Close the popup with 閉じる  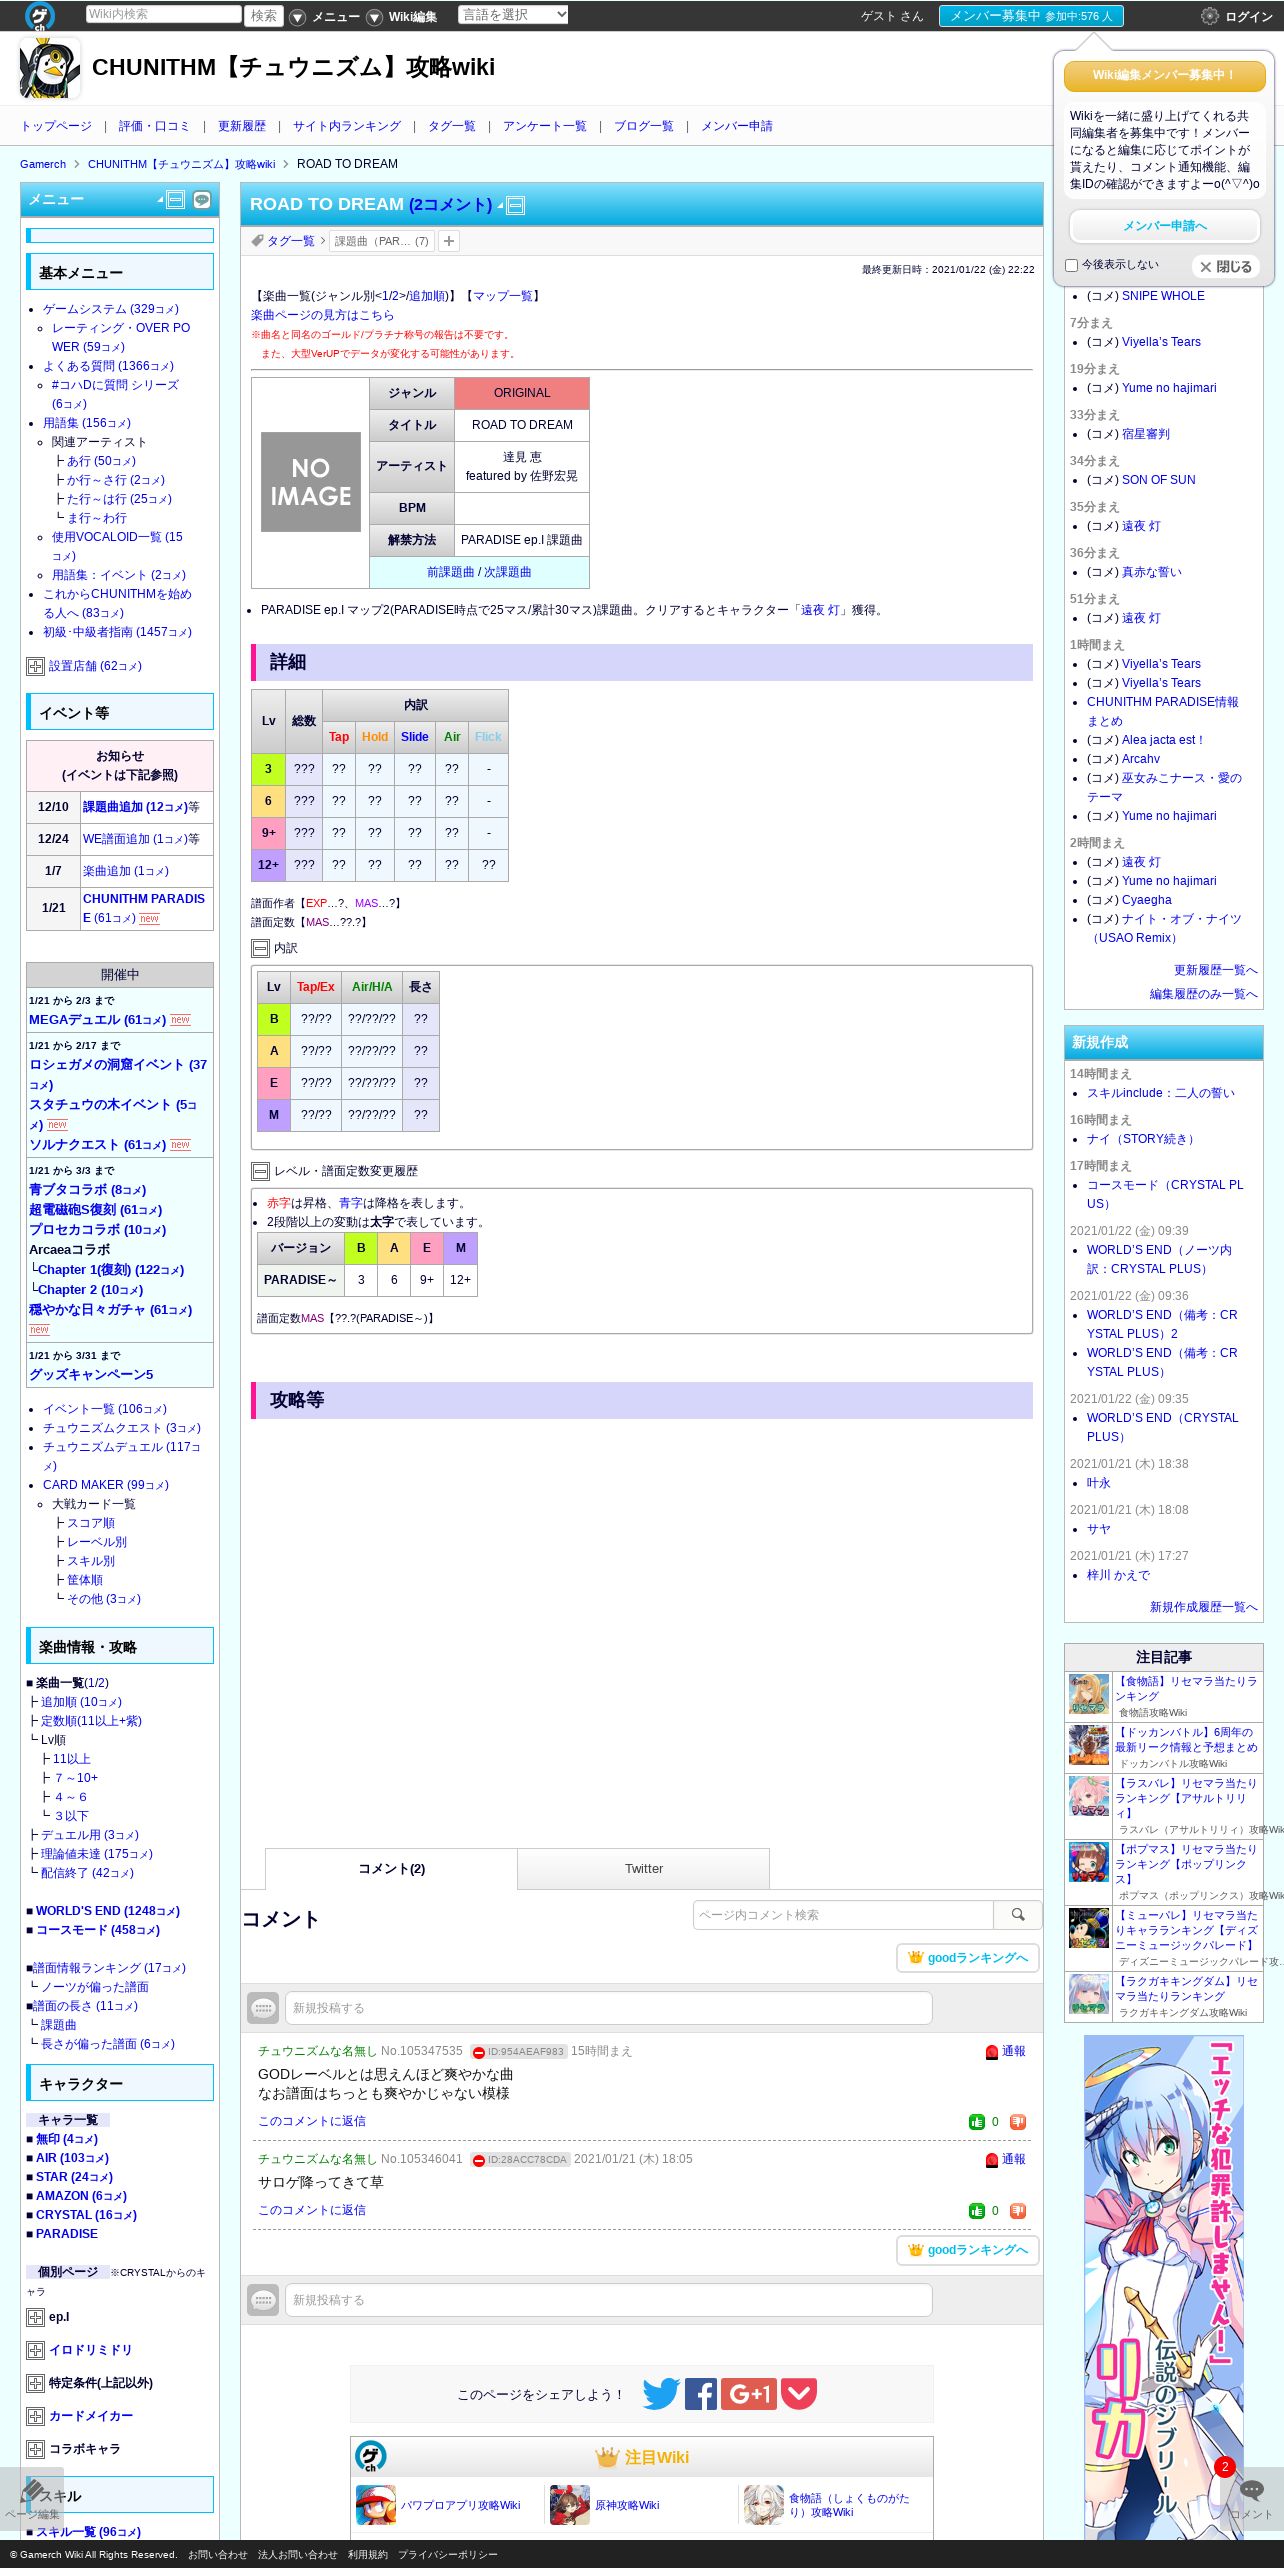1226,267
